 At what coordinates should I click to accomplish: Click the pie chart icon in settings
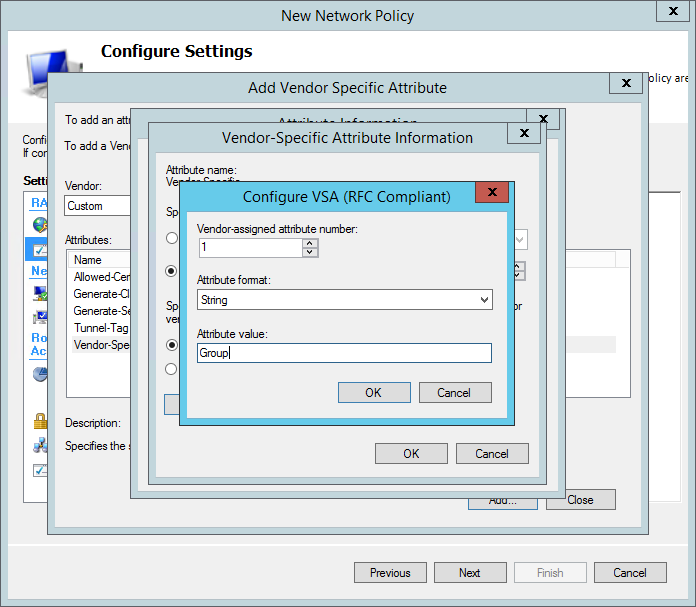click(40, 374)
